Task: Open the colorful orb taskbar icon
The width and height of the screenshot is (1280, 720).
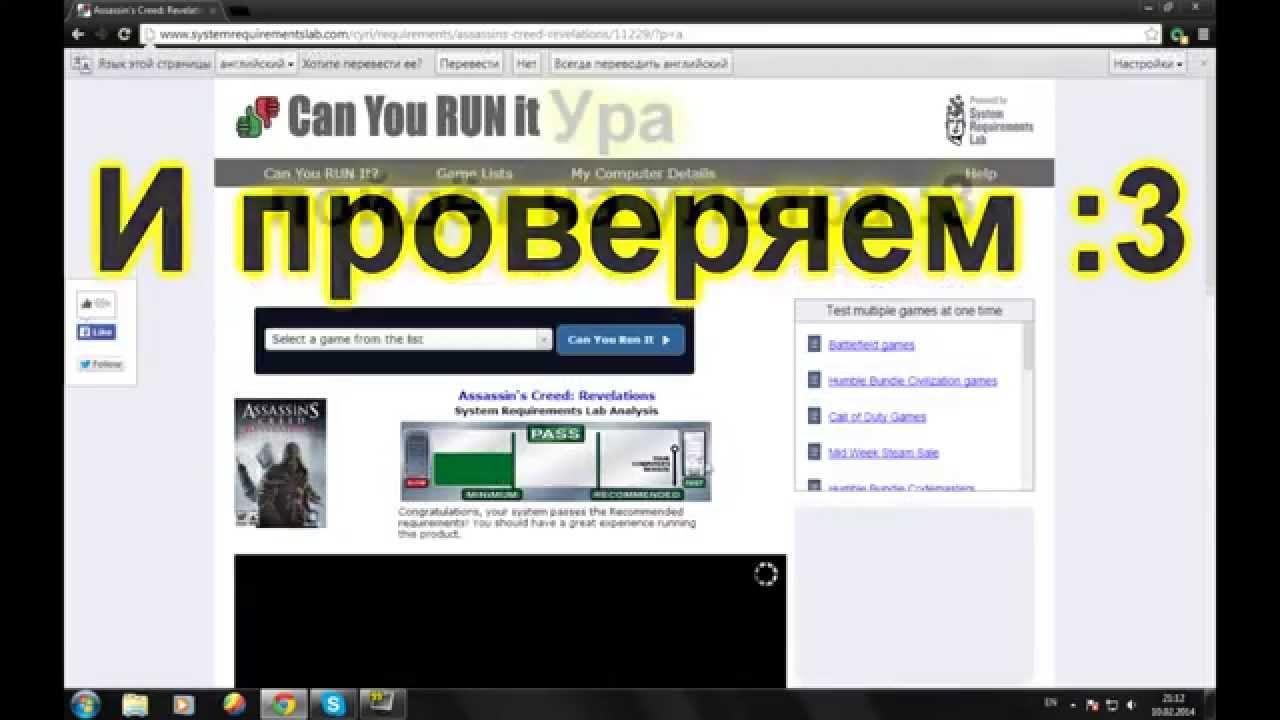Action: pyautogui.click(x=233, y=704)
